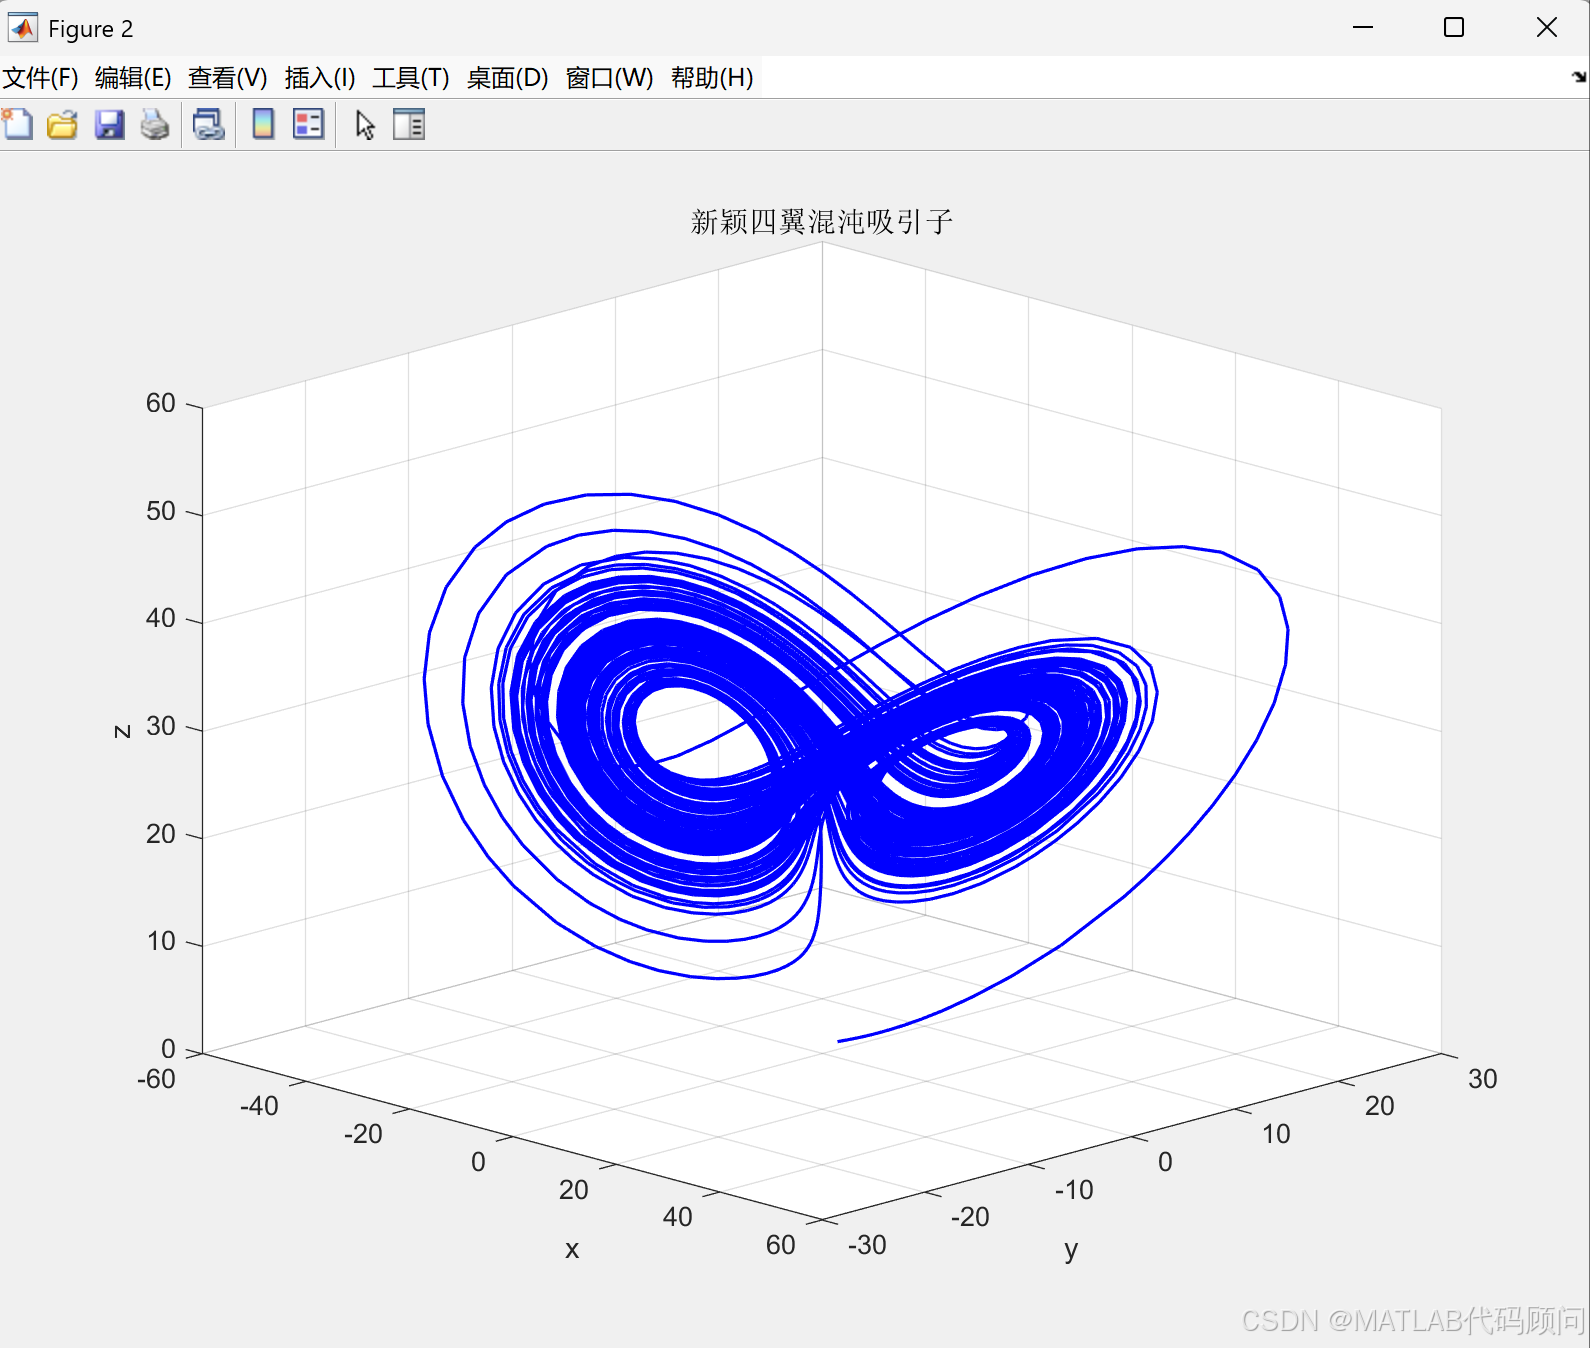Print the figure with the printer icon
Viewport: 1590px width, 1348px height.
[x=155, y=124]
